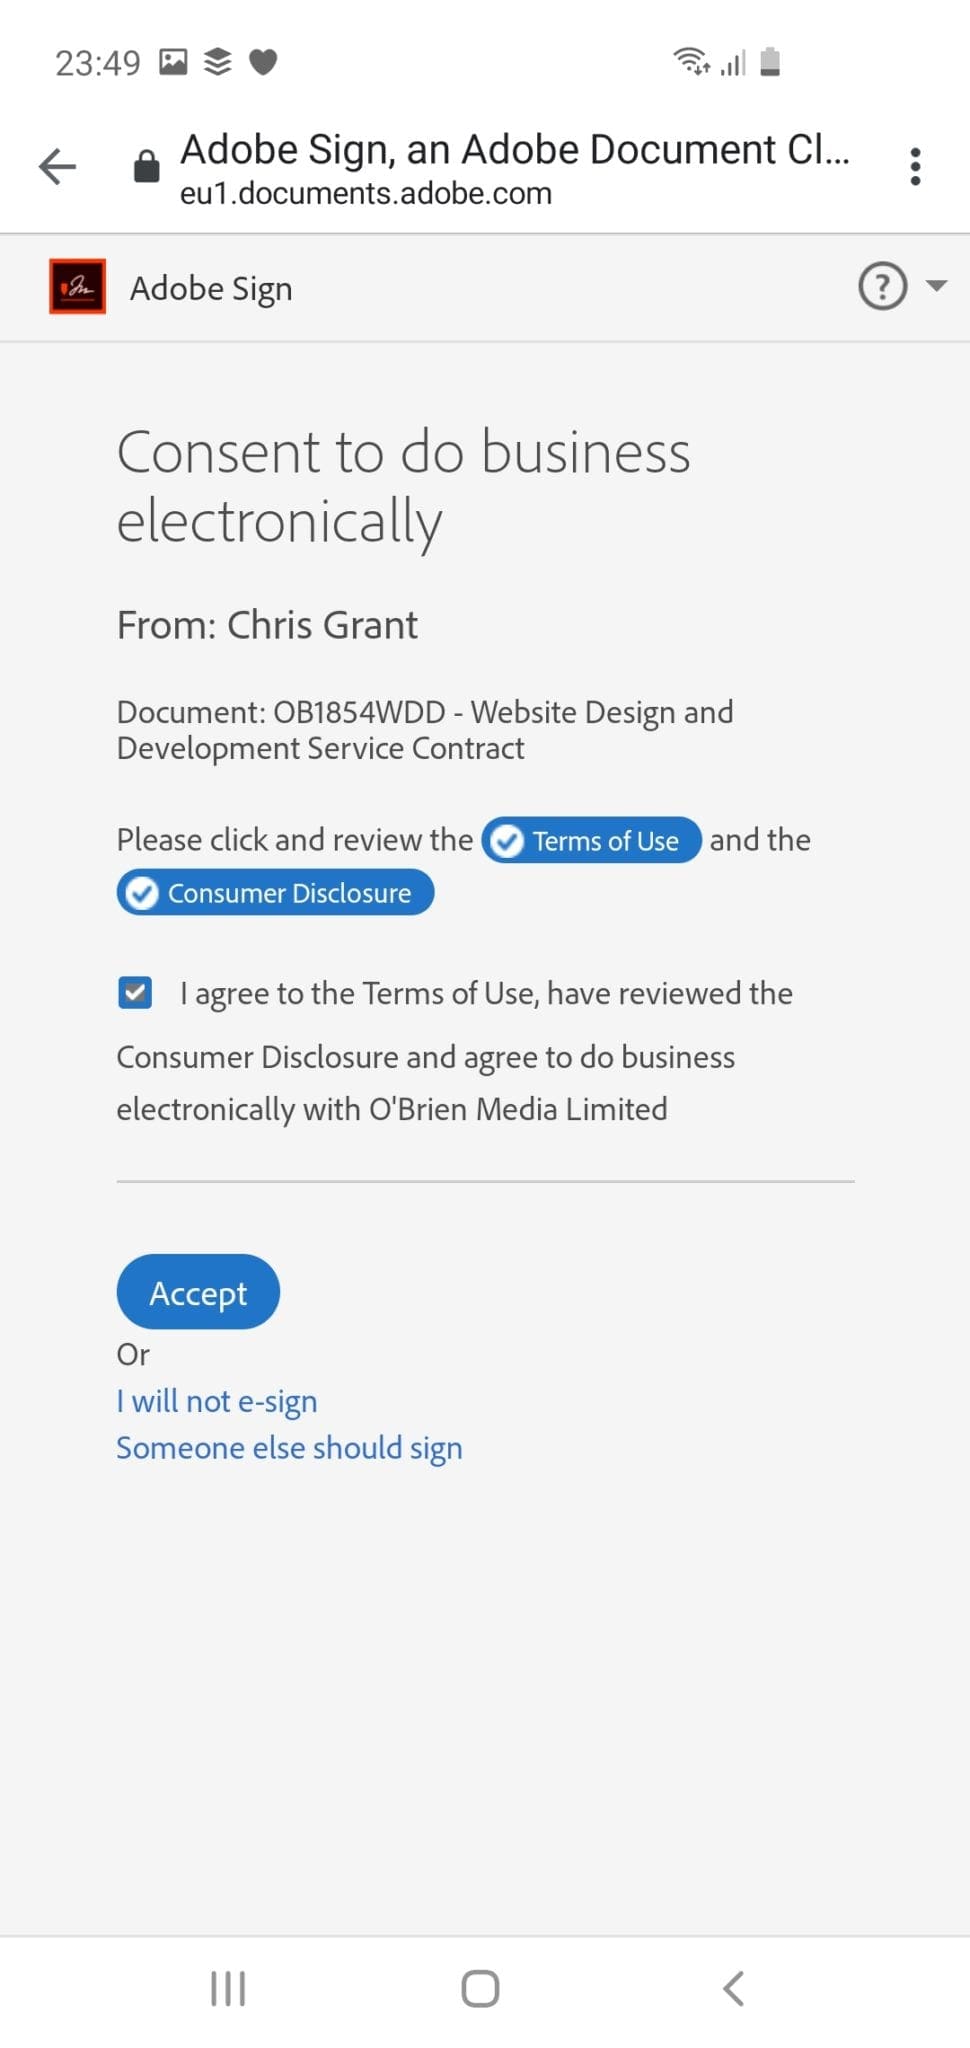
Task: Tap the Wi-Fi icon in the status bar
Action: [x=692, y=62]
